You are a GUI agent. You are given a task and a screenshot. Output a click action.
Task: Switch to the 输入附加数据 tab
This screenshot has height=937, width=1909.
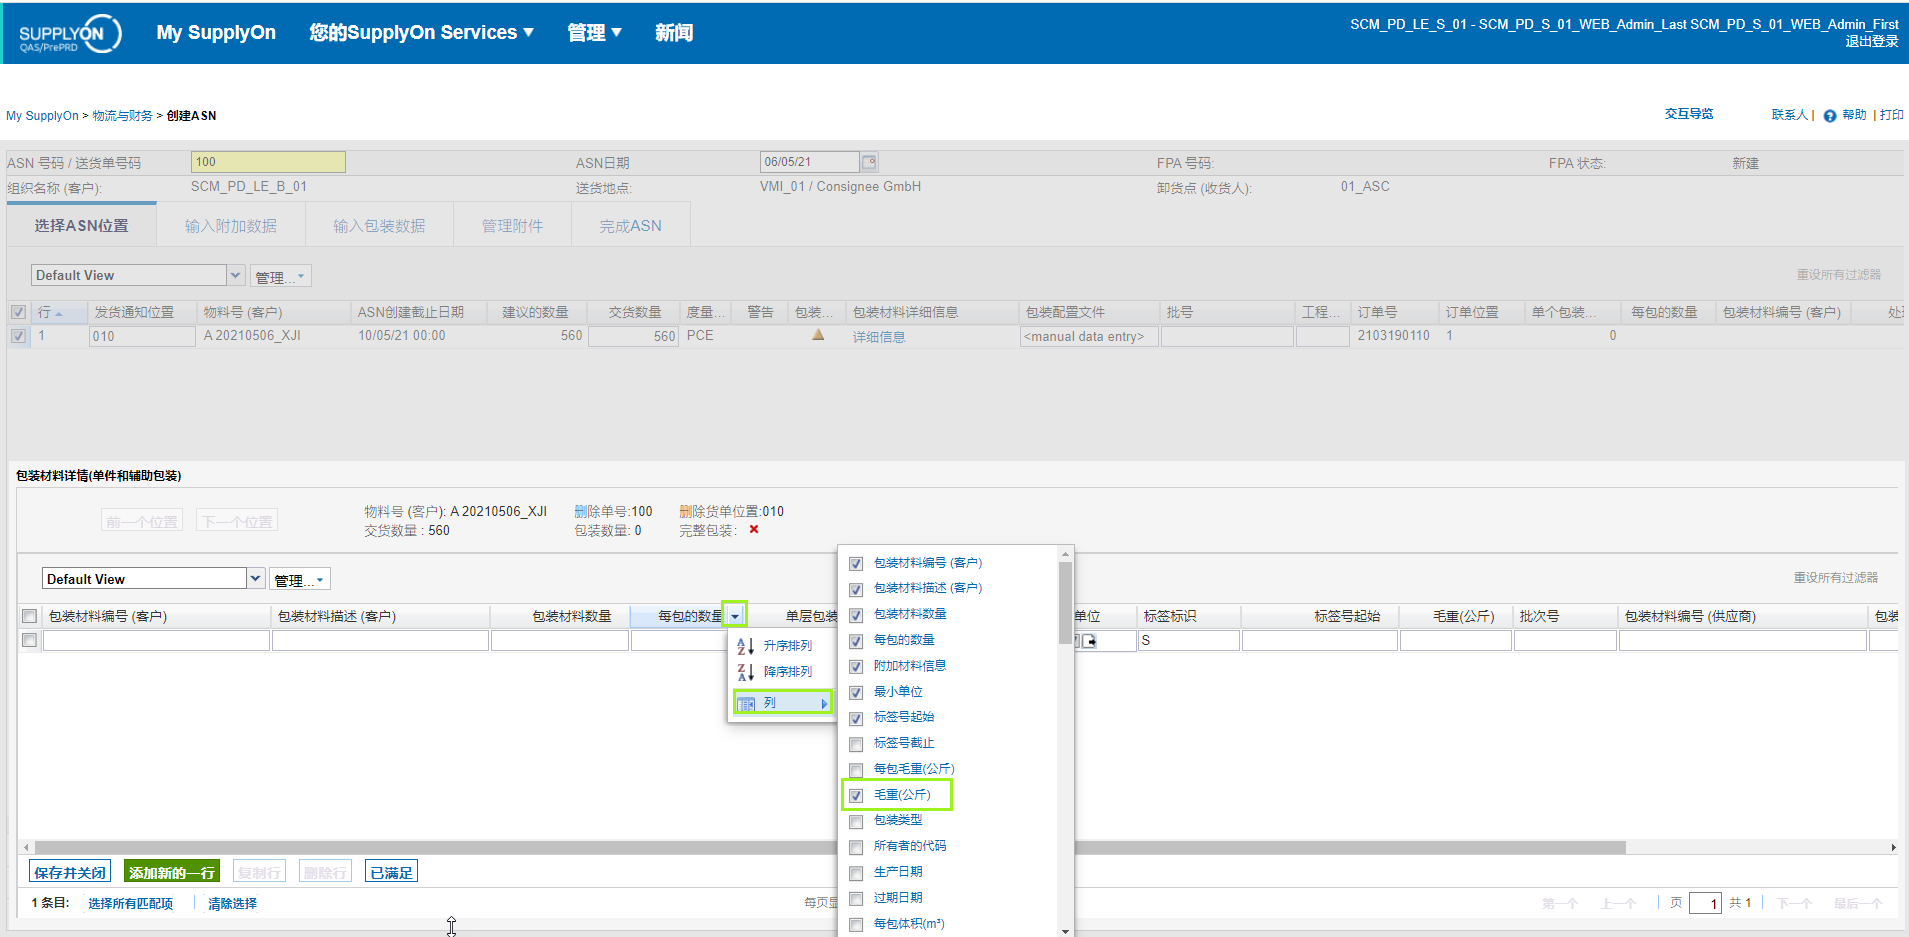(x=231, y=226)
